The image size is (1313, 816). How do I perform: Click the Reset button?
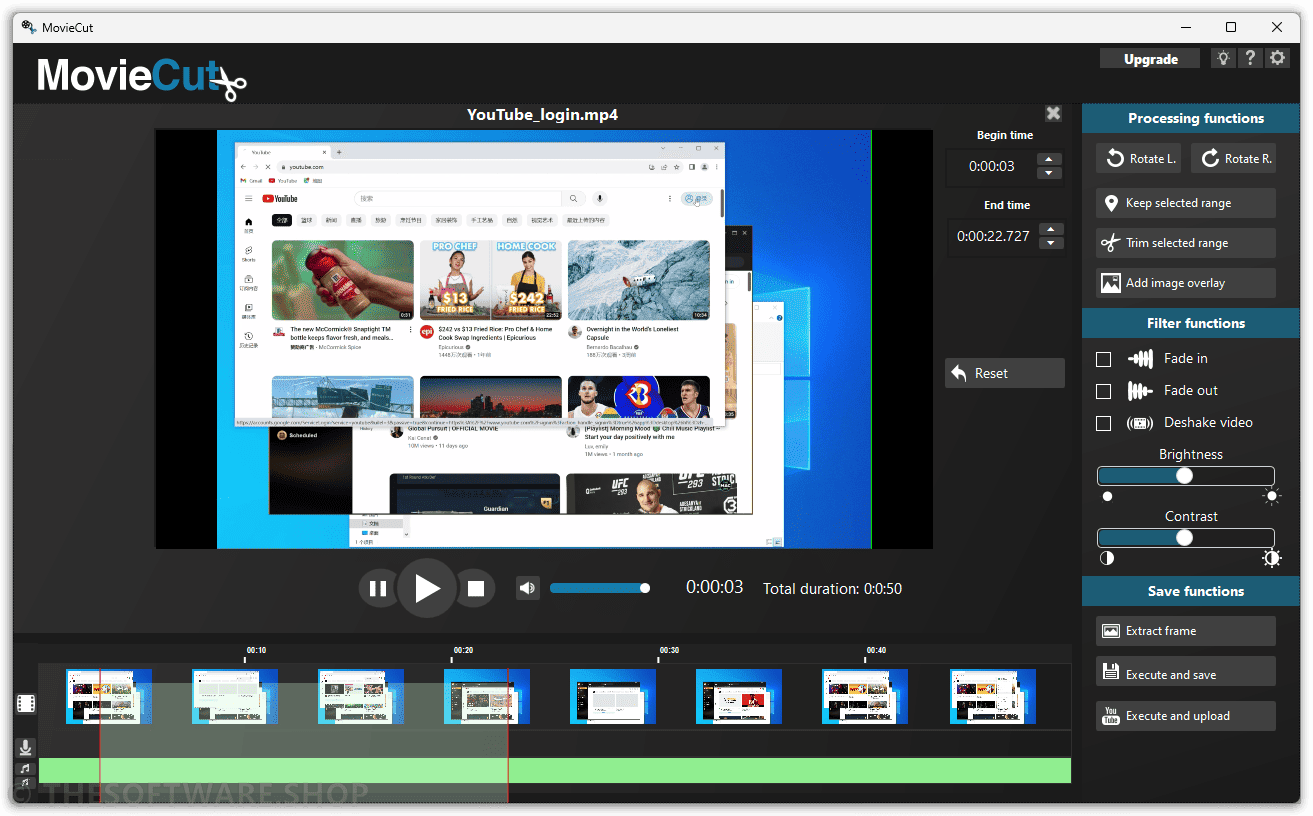[1005, 373]
